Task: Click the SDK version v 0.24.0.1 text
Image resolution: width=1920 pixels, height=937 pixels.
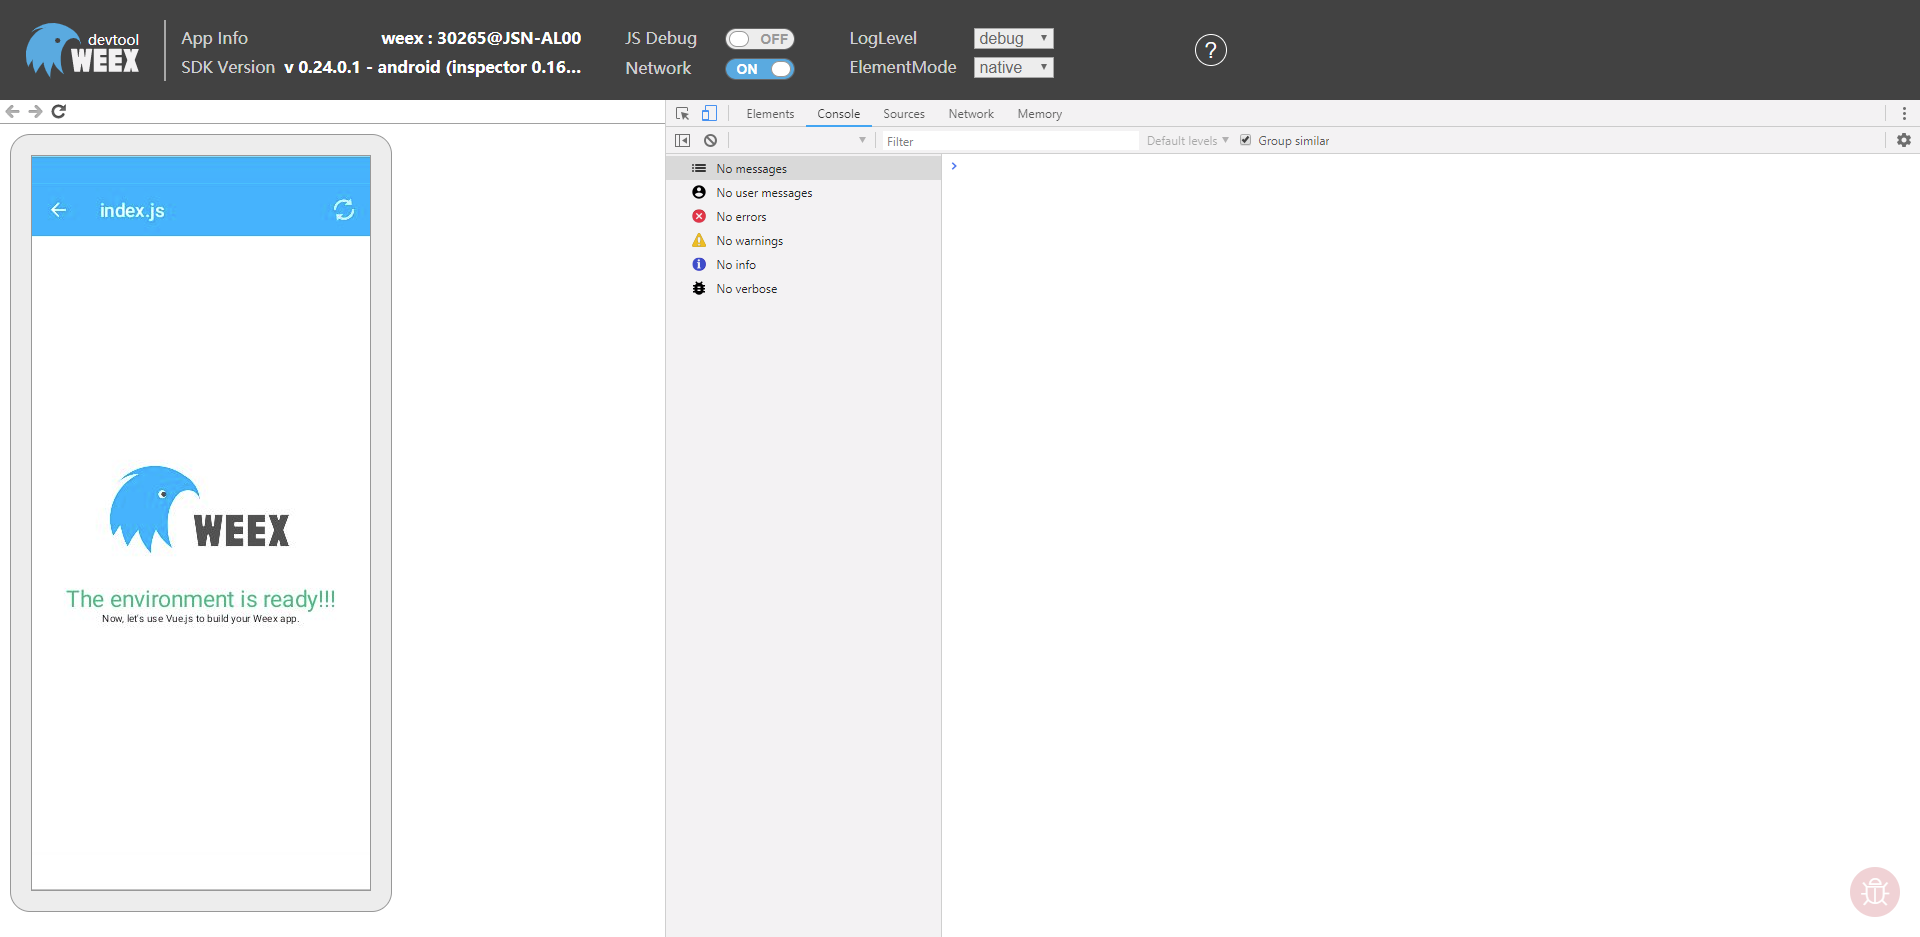Action: pos(432,67)
